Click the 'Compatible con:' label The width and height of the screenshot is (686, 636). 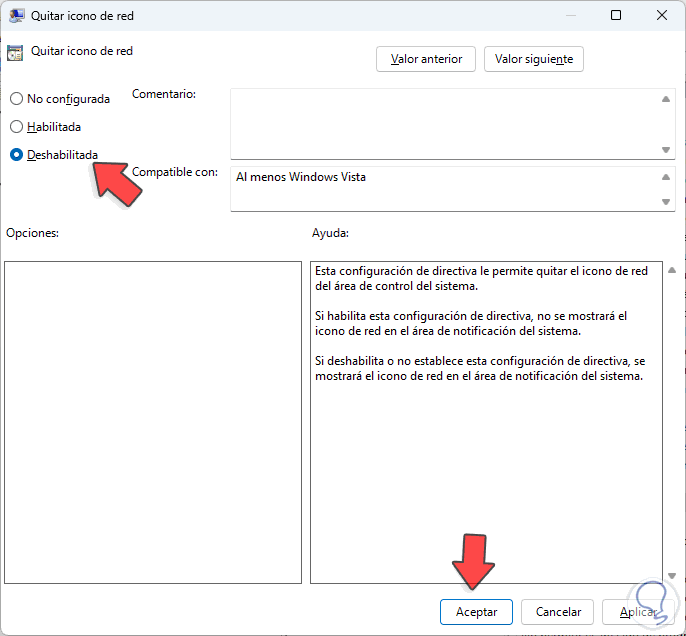[175, 172]
